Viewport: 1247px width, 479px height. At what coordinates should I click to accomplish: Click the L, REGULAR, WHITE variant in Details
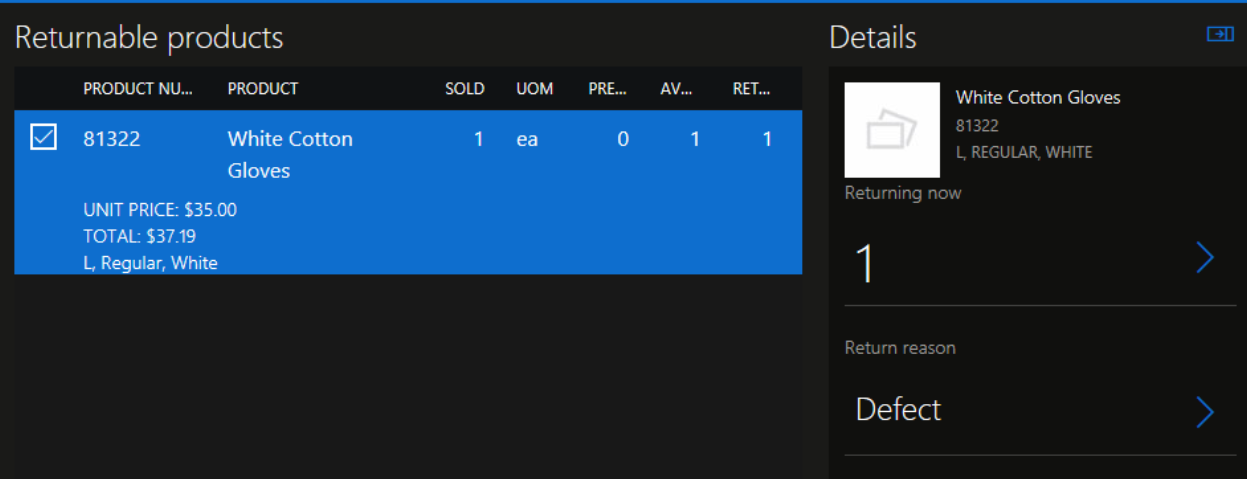point(1023,153)
